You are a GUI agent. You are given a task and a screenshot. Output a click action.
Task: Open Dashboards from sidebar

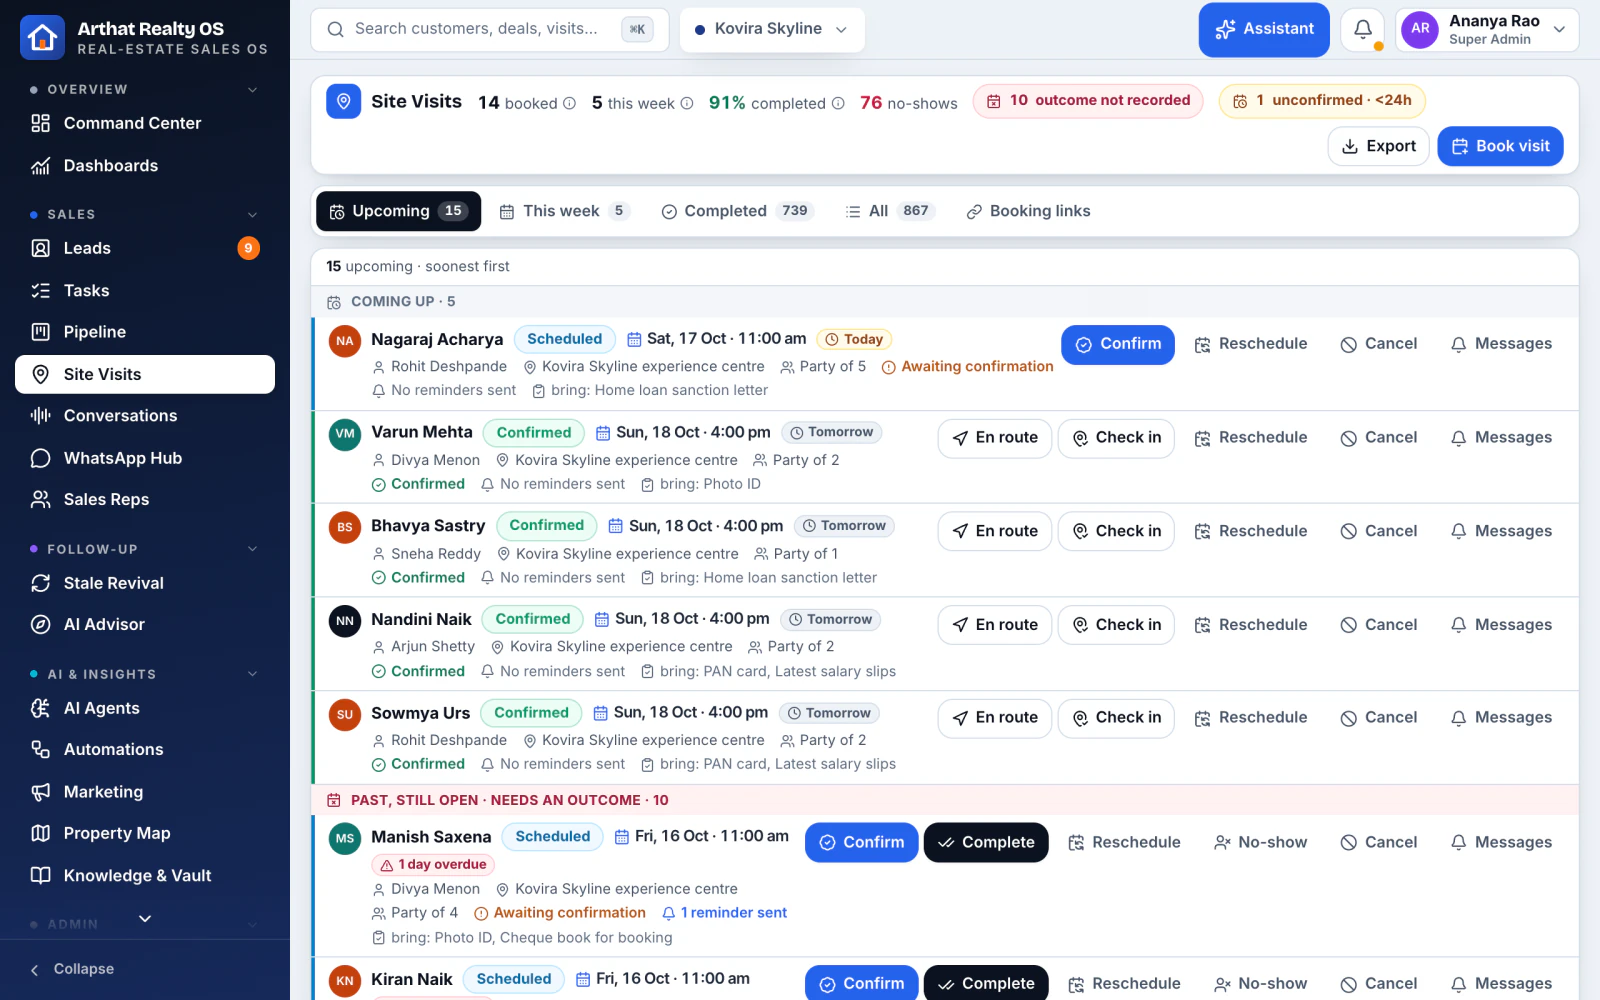coord(145,166)
